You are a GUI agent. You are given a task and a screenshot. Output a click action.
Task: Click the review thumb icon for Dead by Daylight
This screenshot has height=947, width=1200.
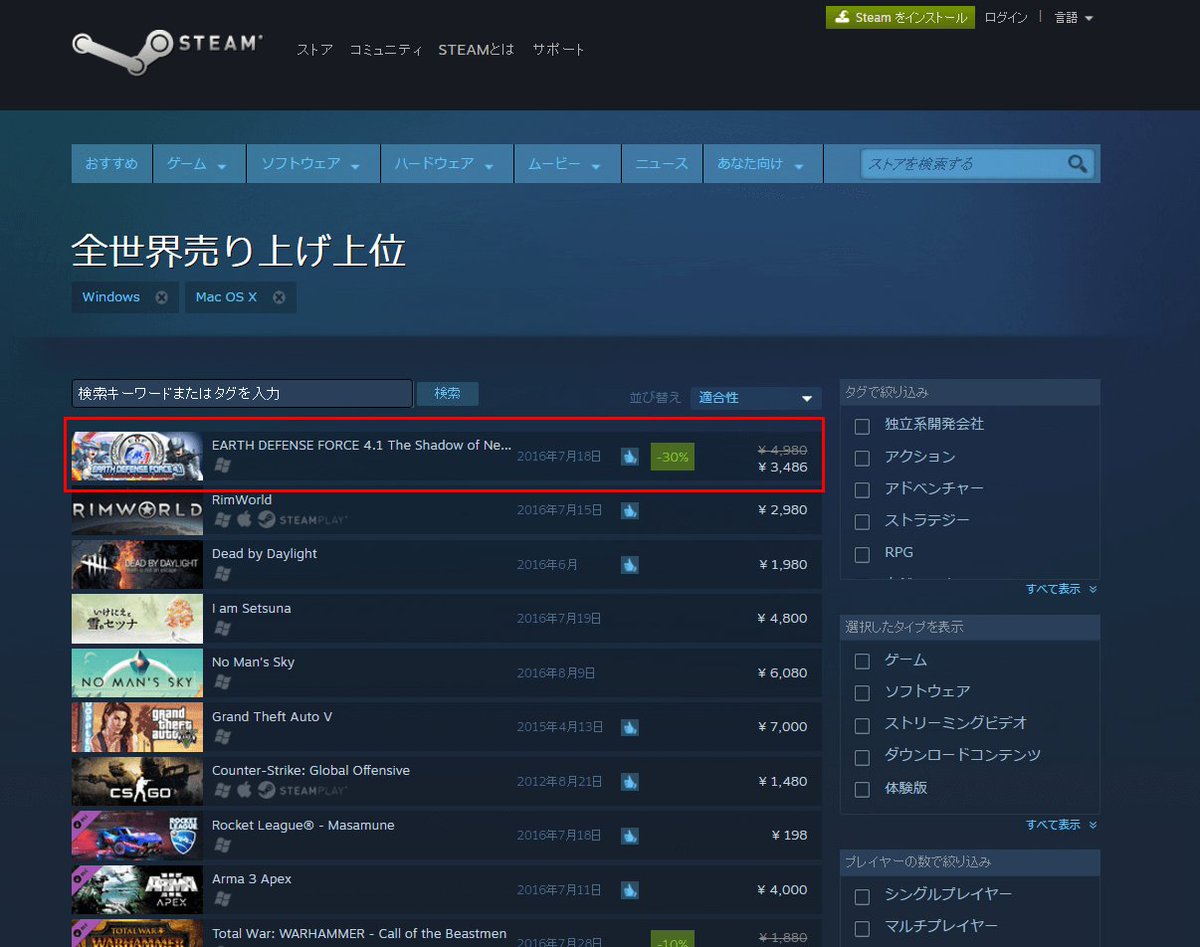coord(629,564)
